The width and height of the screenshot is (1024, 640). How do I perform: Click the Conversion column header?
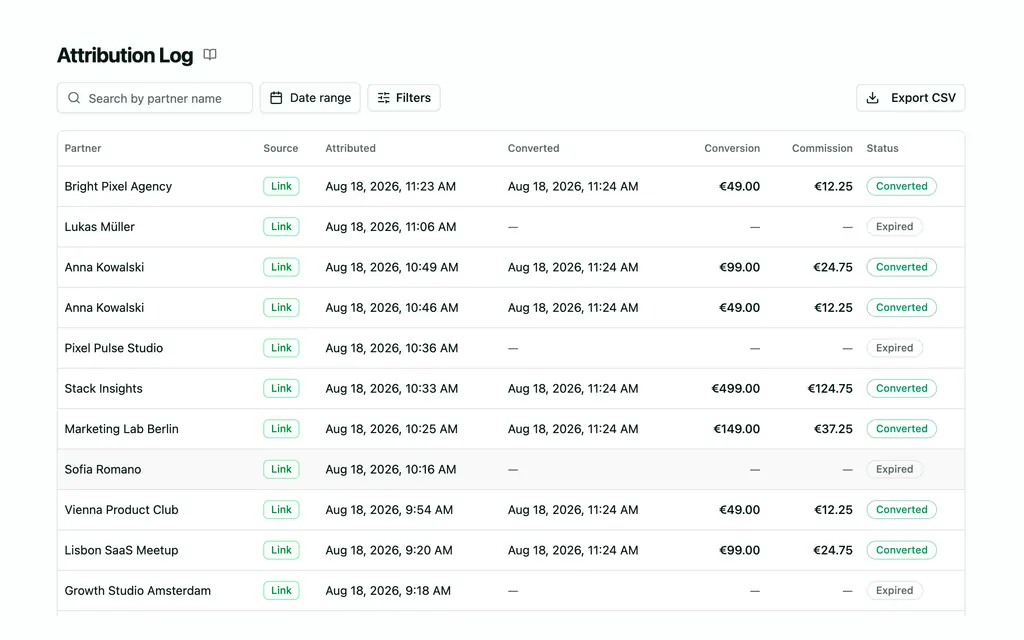coord(732,148)
